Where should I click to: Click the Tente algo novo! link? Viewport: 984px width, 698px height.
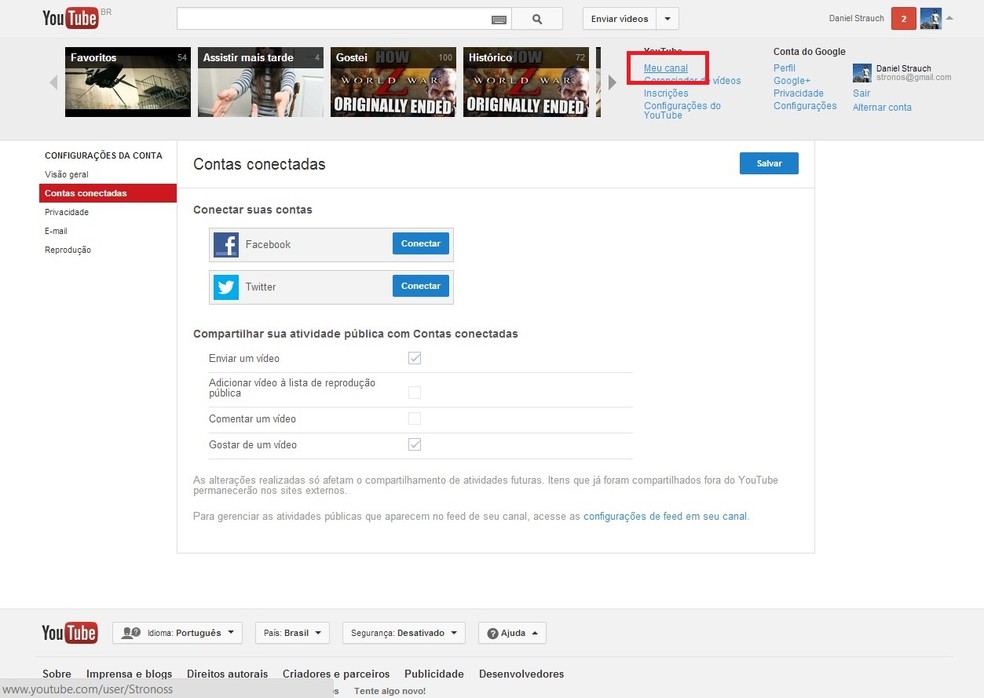point(390,690)
